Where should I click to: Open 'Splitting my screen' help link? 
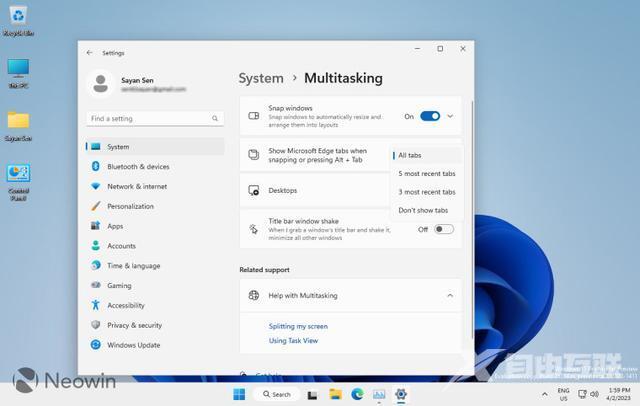pyautogui.click(x=298, y=326)
